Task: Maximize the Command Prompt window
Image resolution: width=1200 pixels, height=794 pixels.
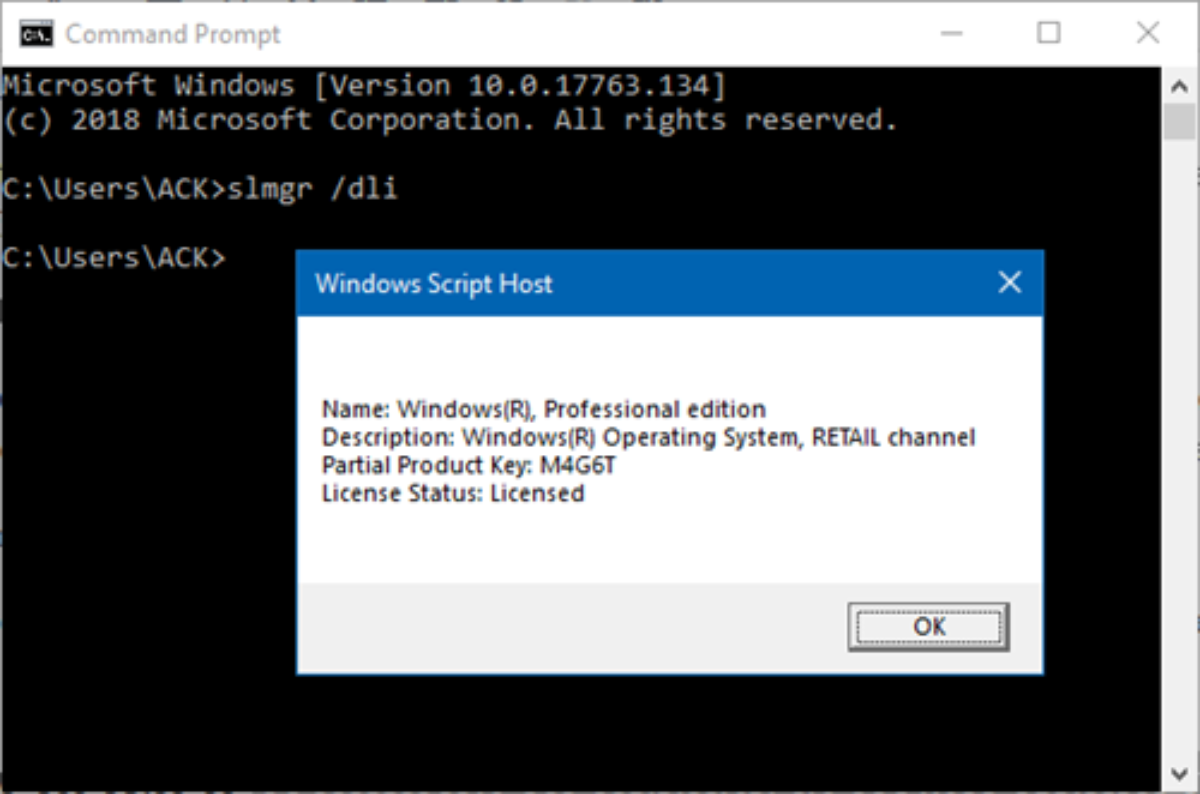Action: (1048, 34)
